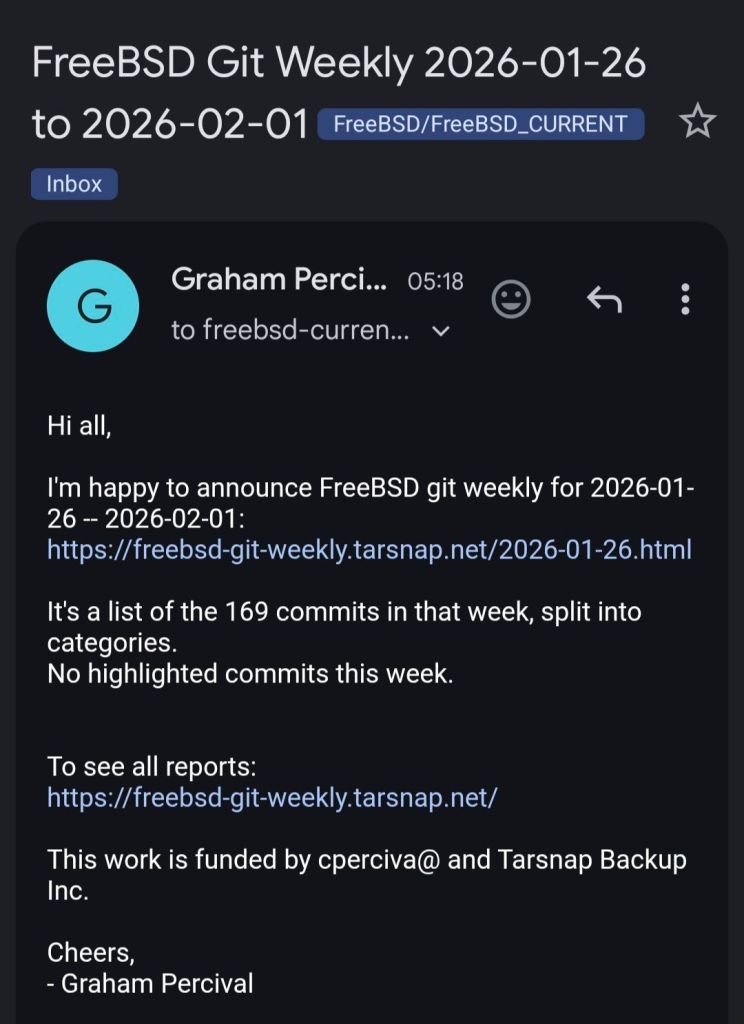Star this FreeBSD Git Weekly email
This screenshot has width=744, height=1024.
click(x=697, y=123)
